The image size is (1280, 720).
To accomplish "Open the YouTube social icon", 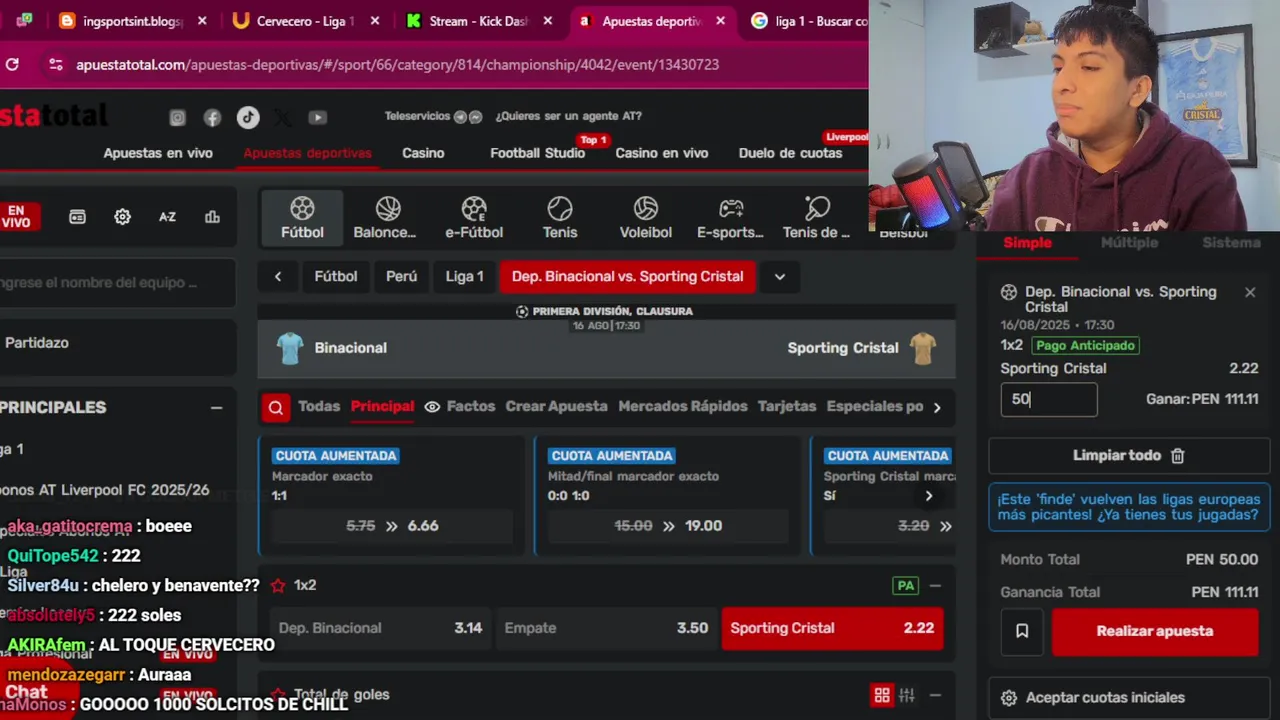I will (317, 117).
